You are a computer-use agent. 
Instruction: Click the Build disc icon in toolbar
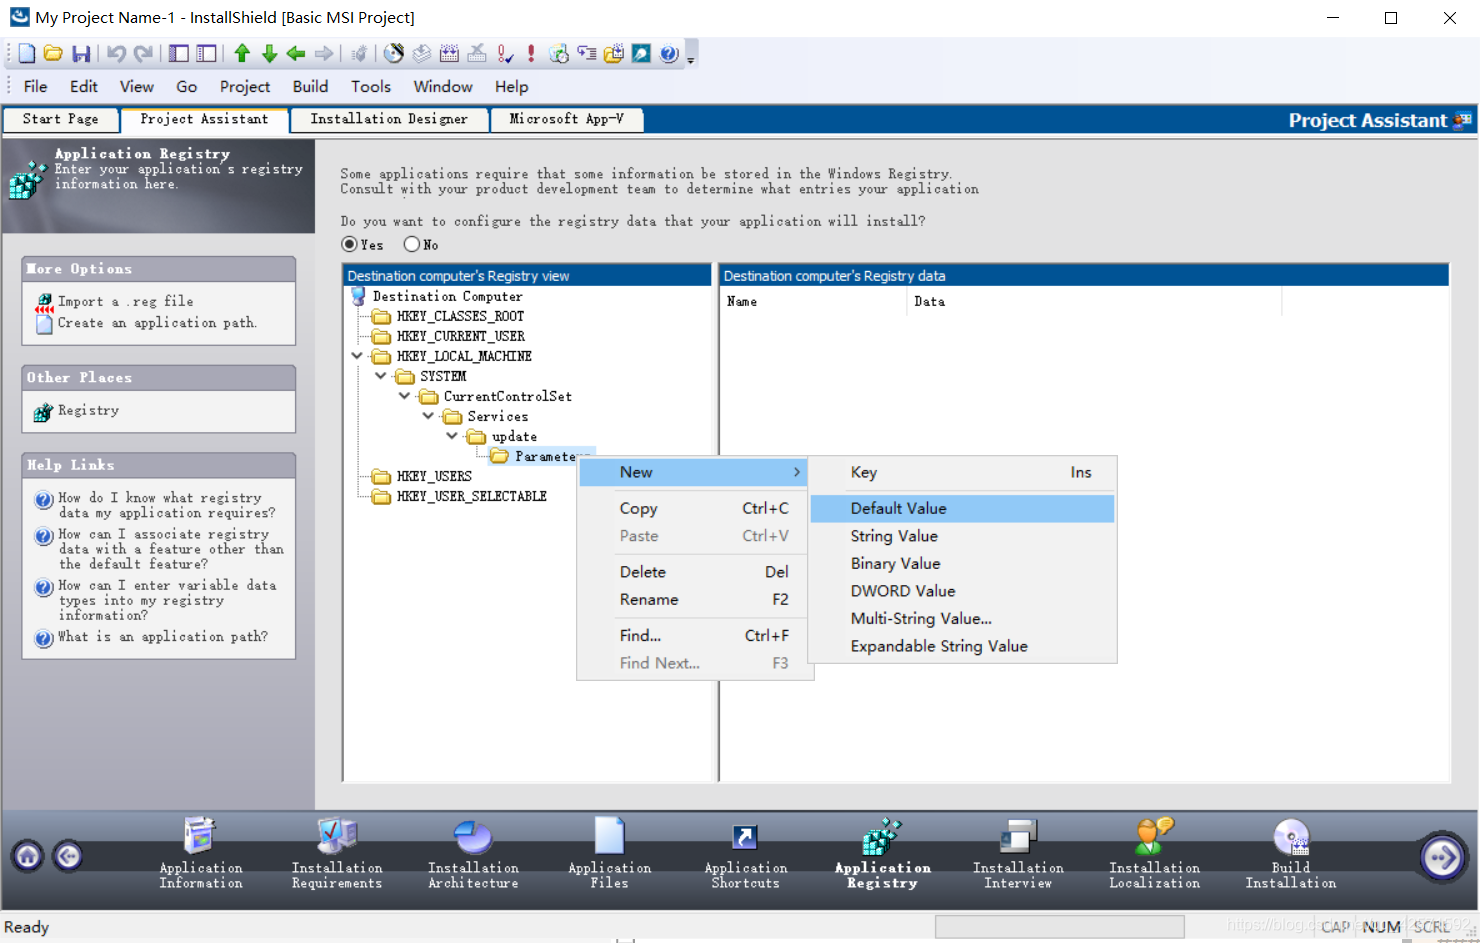click(394, 53)
